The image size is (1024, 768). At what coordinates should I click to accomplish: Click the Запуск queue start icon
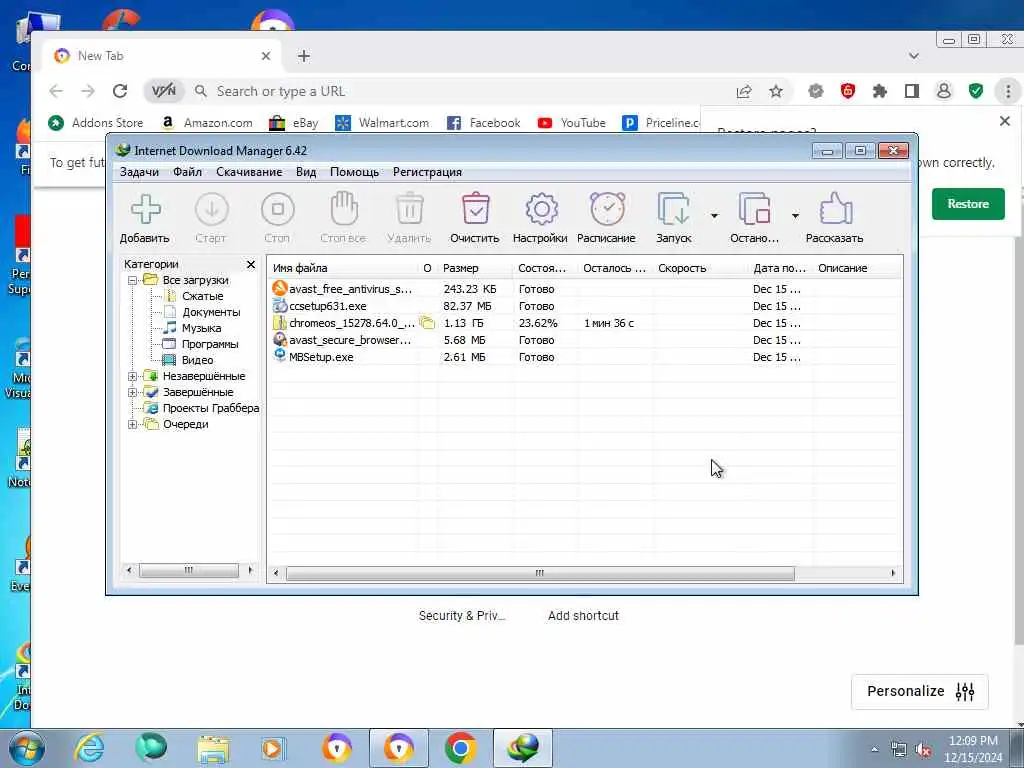coord(673,209)
